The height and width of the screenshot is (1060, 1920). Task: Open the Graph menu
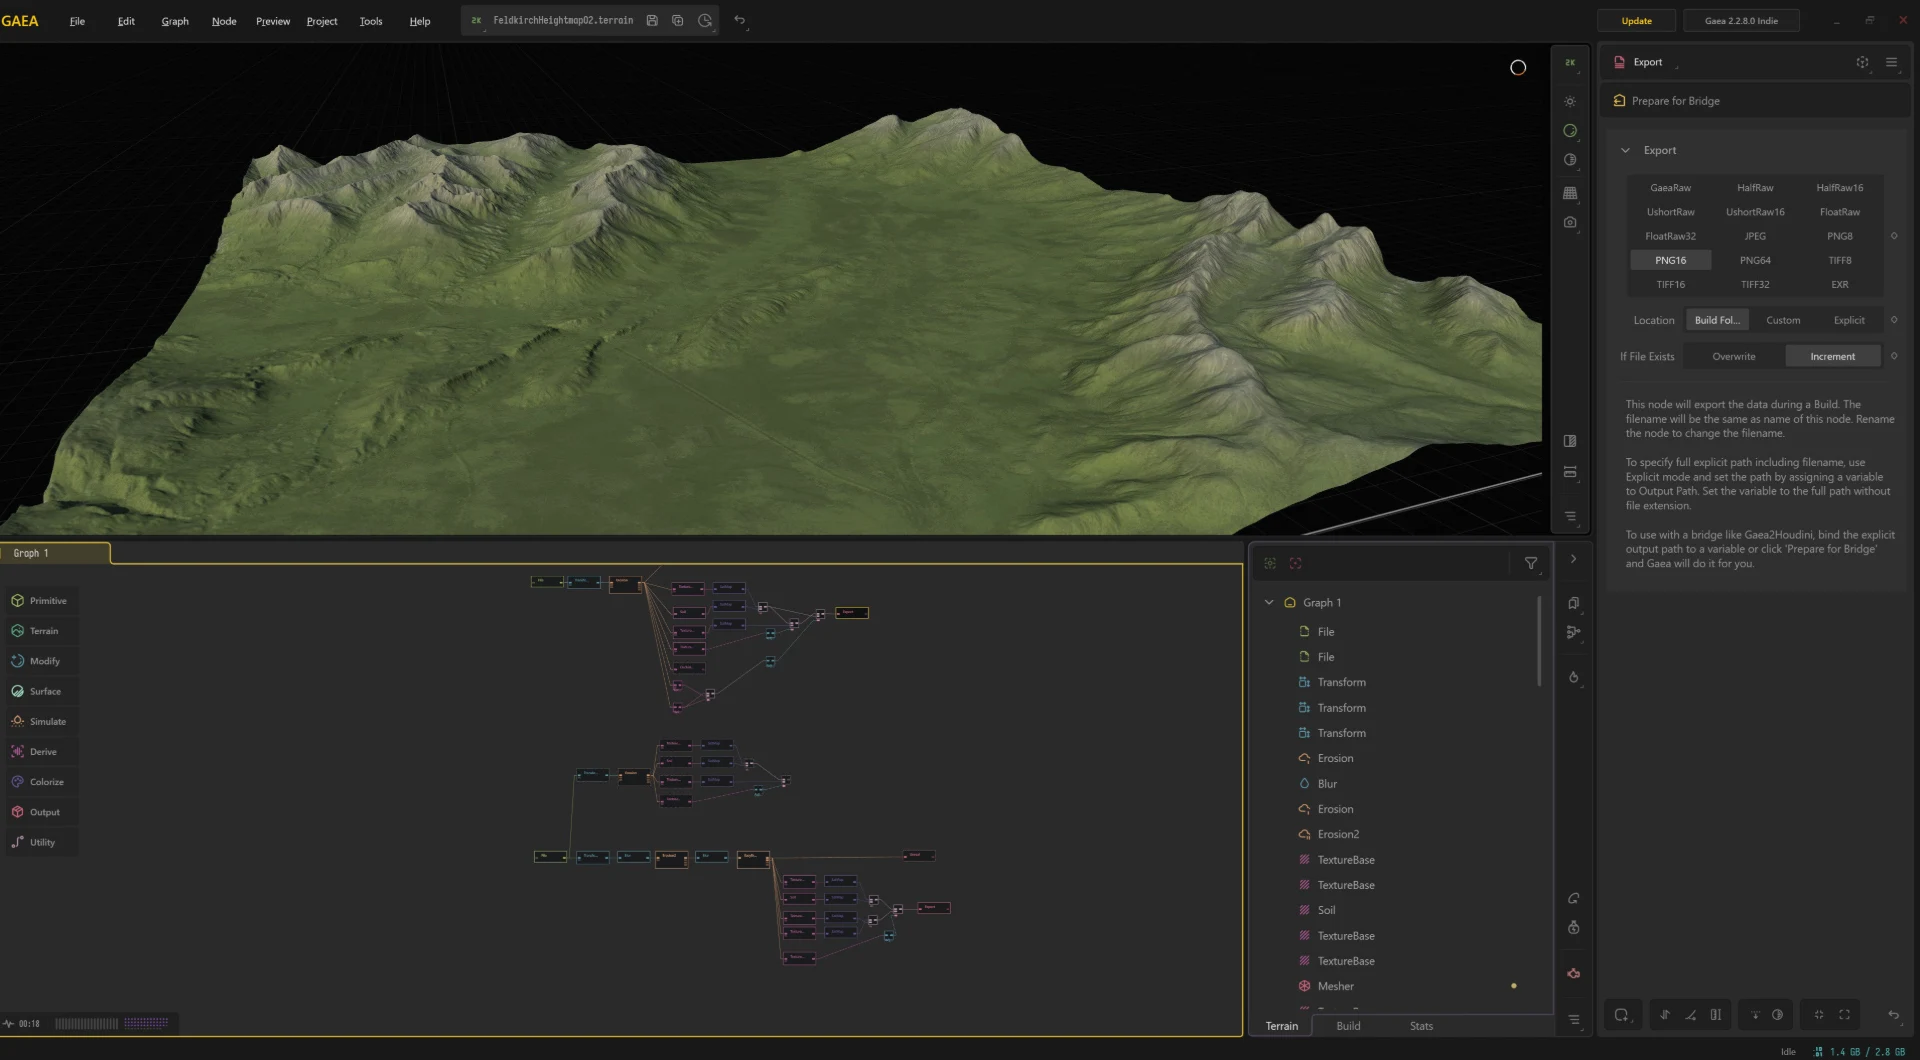tap(175, 21)
